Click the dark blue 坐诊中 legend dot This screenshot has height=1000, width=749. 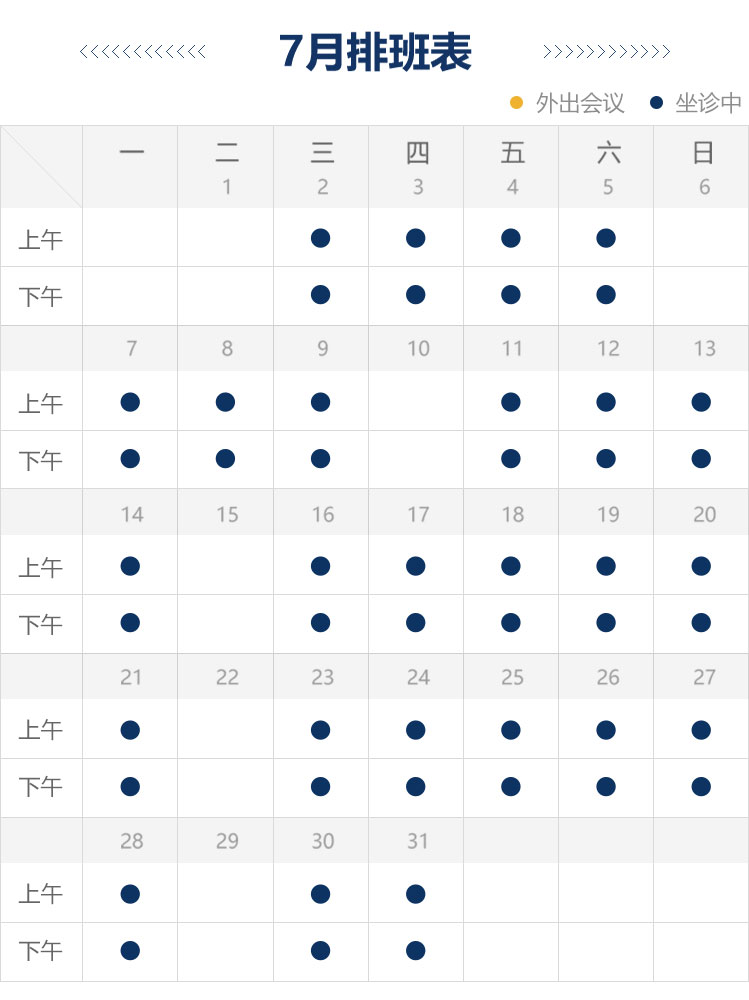coord(656,102)
